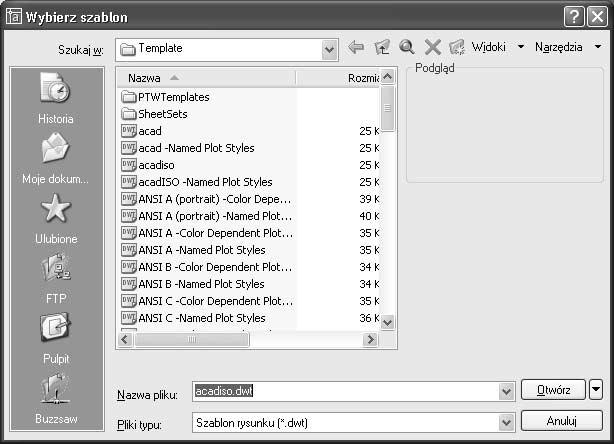
Task: Go up one folder level icon
Action: [382, 47]
